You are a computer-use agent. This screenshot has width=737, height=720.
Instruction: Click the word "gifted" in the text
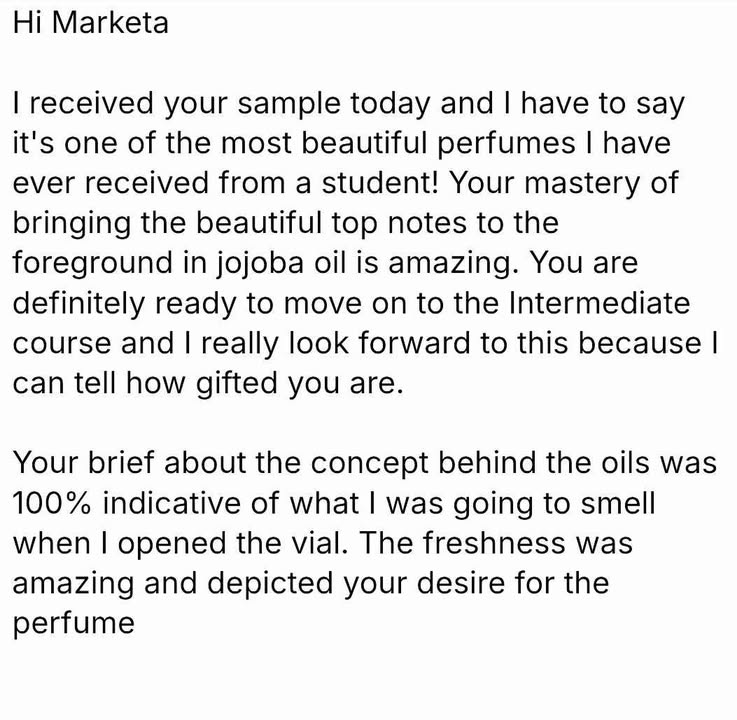pos(237,384)
